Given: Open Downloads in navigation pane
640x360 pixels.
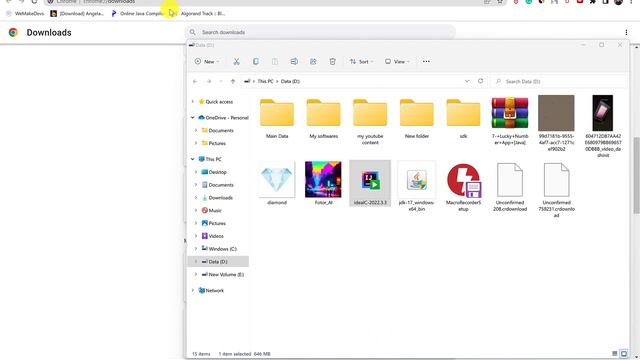Looking at the screenshot, I should pyautogui.click(x=220, y=198).
